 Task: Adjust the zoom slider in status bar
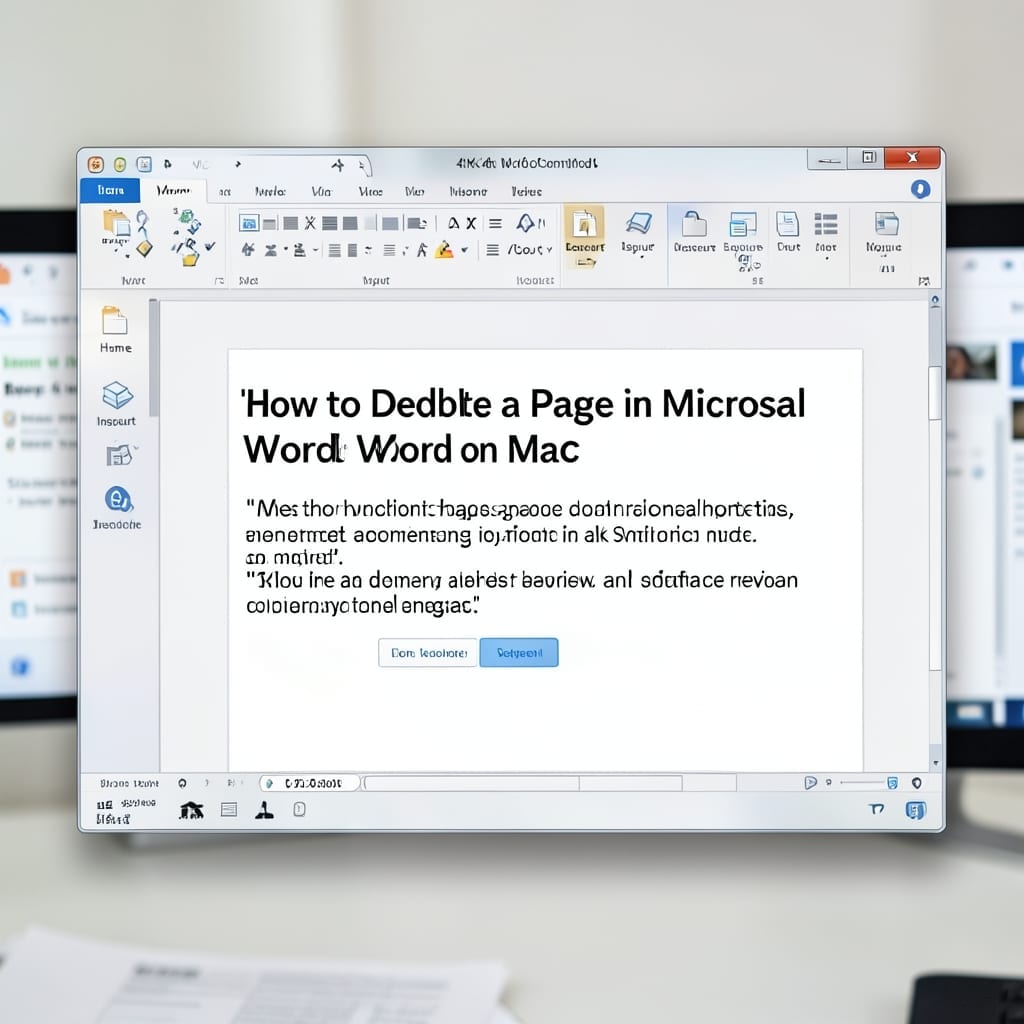point(864,782)
